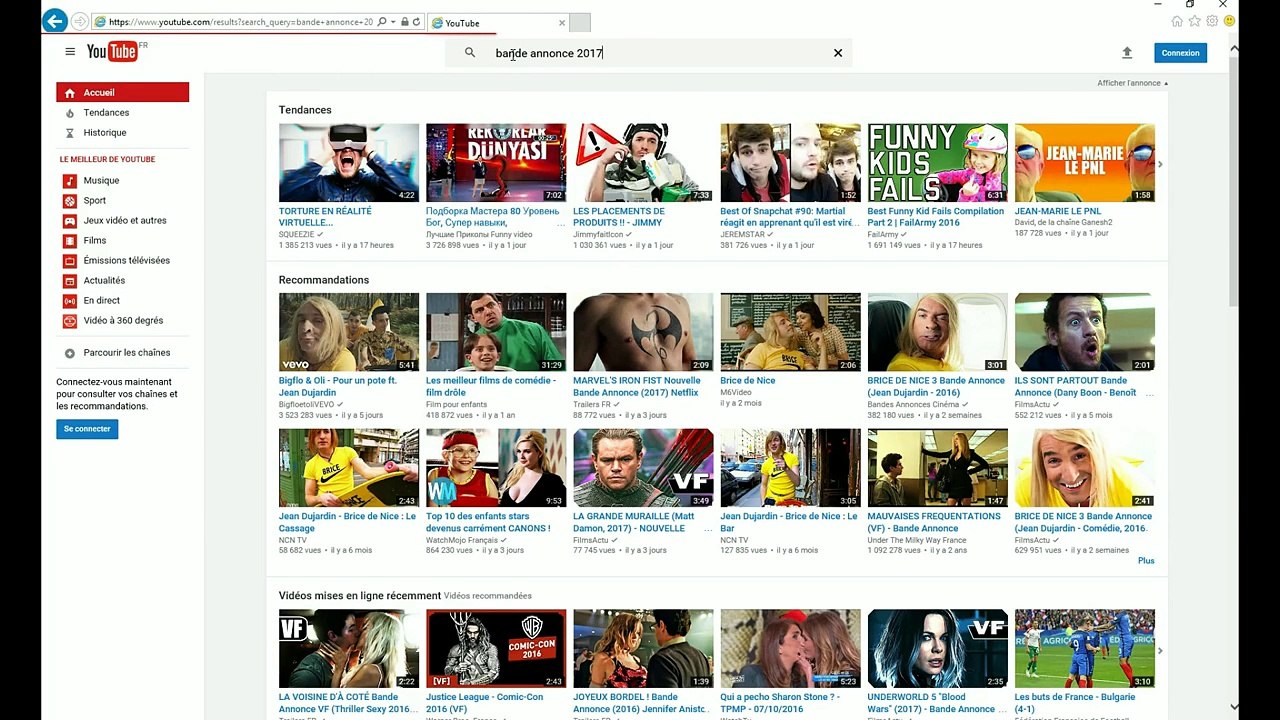Click the upload arrow icon
Image resolution: width=1280 pixels, height=720 pixels.
point(1127,53)
